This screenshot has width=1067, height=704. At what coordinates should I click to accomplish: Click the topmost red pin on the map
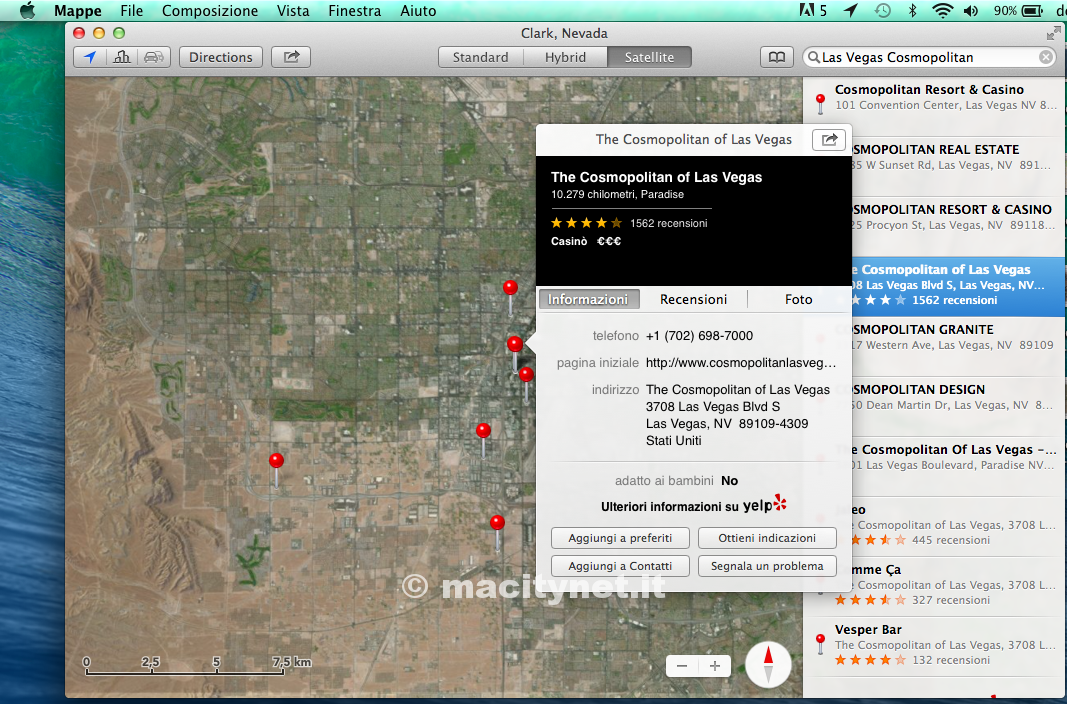(510, 288)
